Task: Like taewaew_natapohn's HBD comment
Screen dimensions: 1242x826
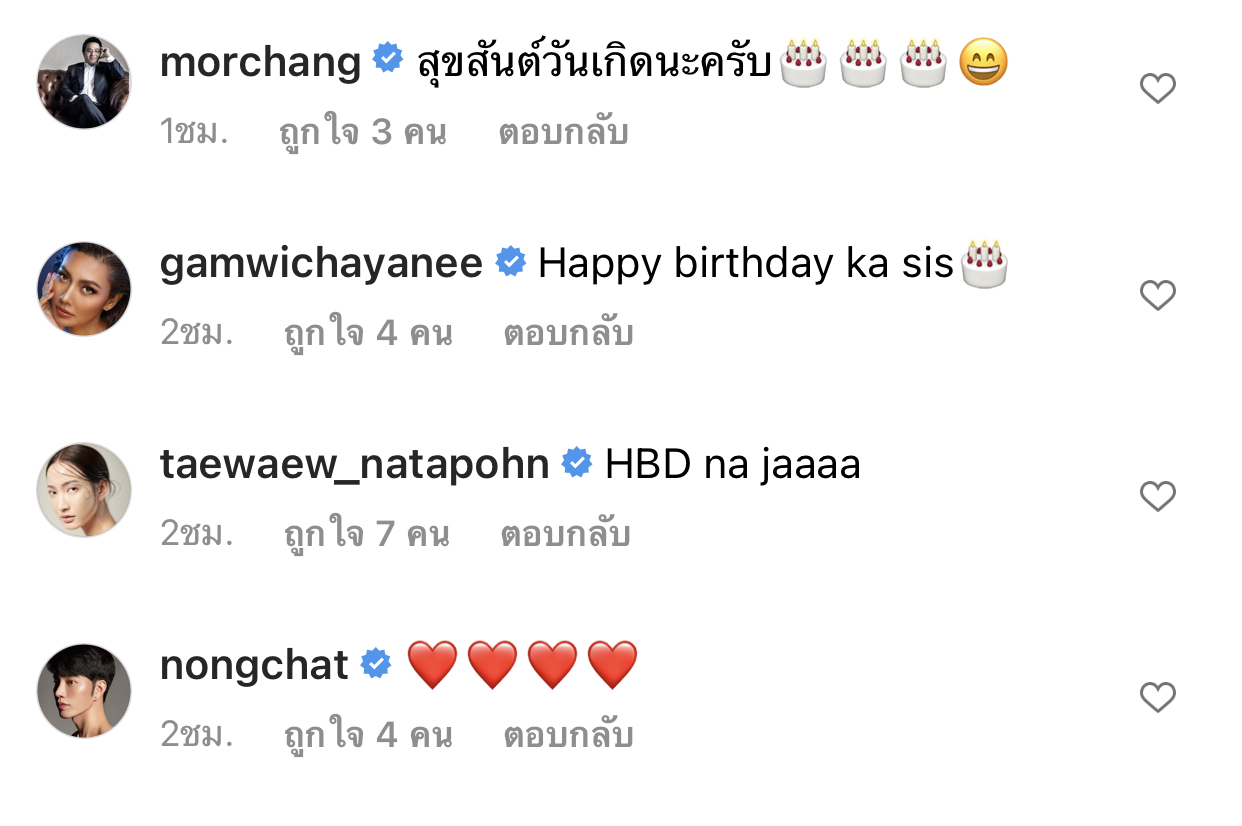Action: click(1158, 496)
